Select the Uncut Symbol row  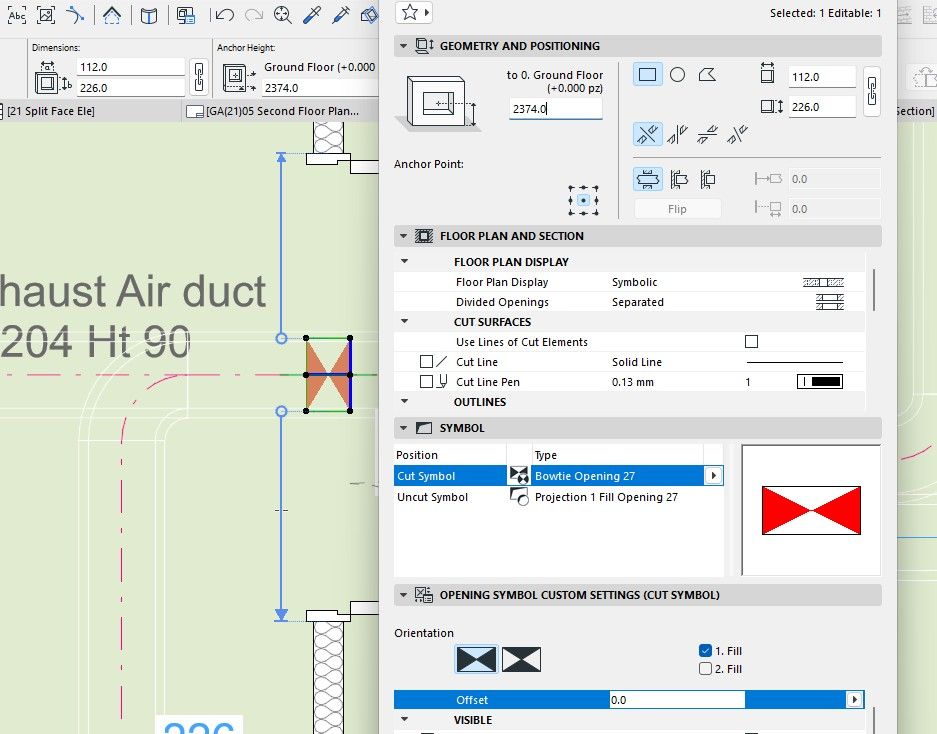pos(558,497)
